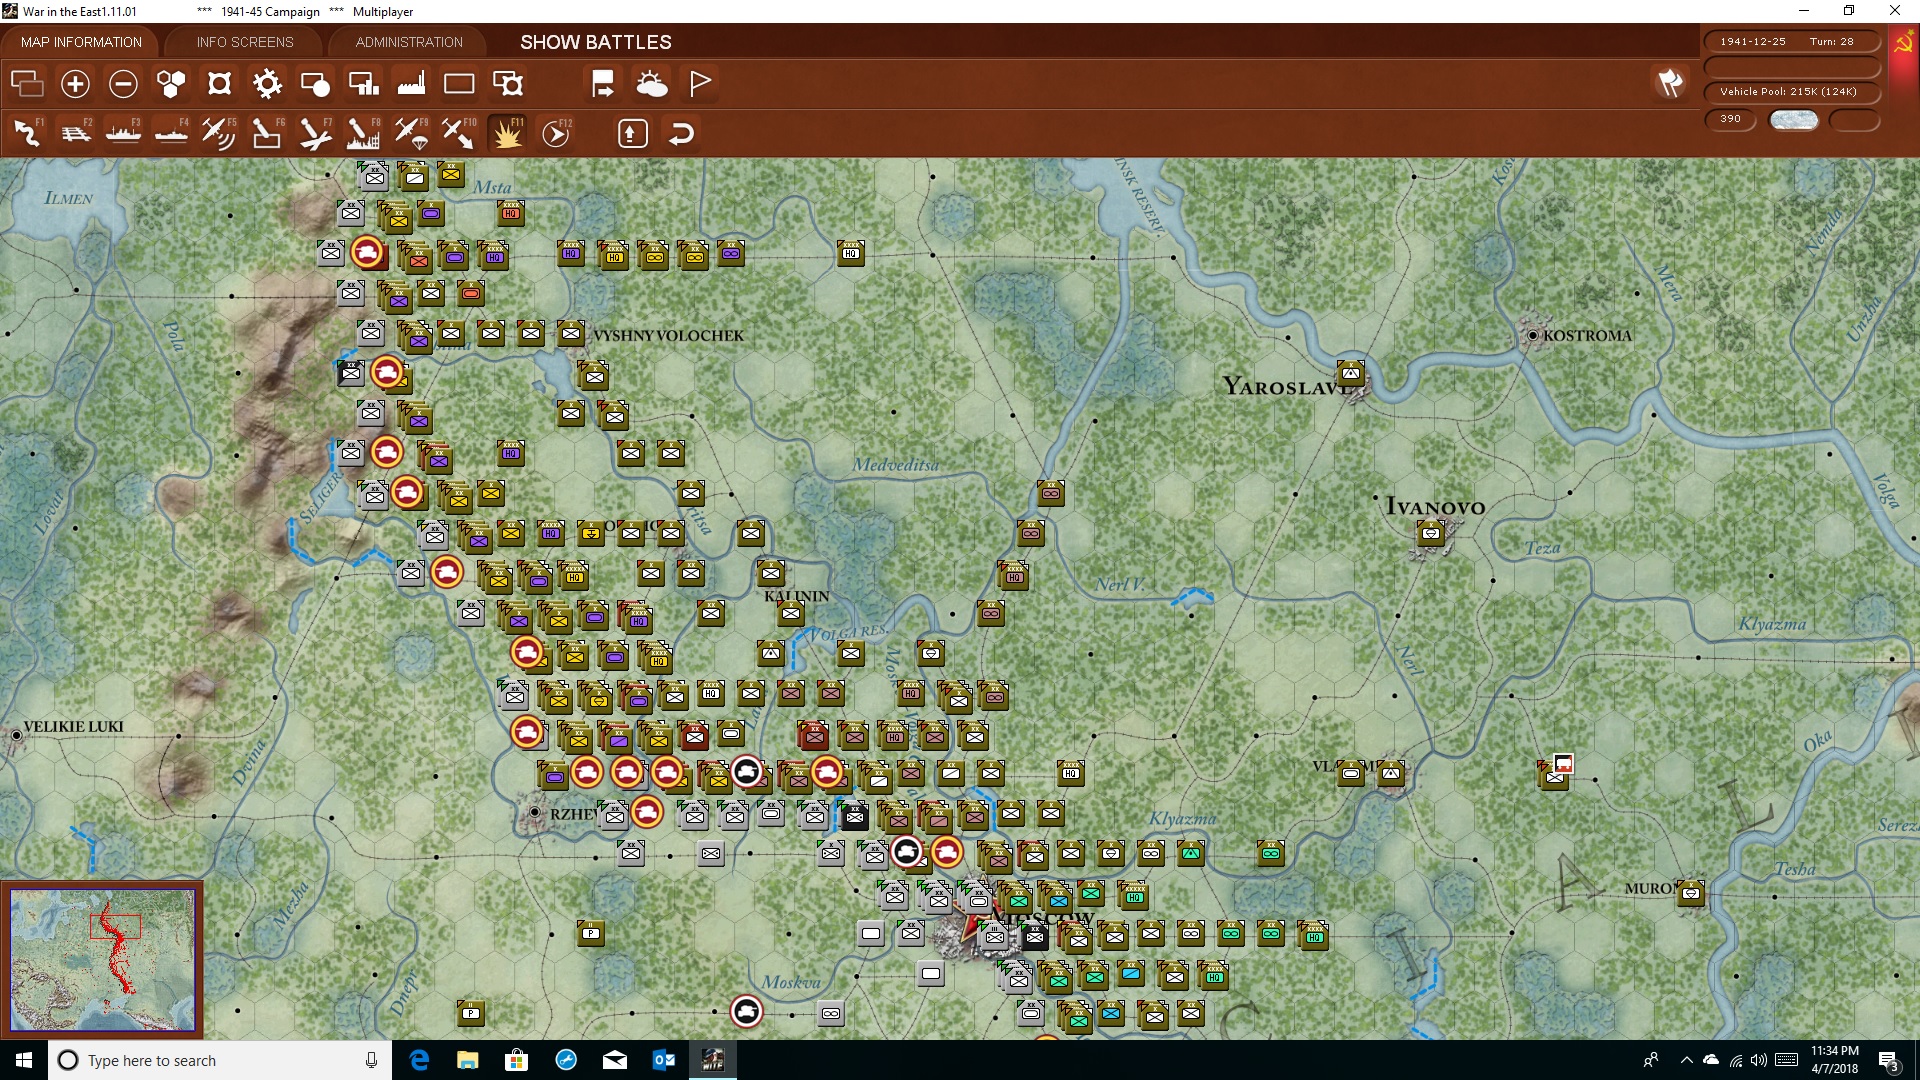Image resolution: width=1920 pixels, height=1080 pixels.
Task: Open the Administration tab
Action: [409, 42]
